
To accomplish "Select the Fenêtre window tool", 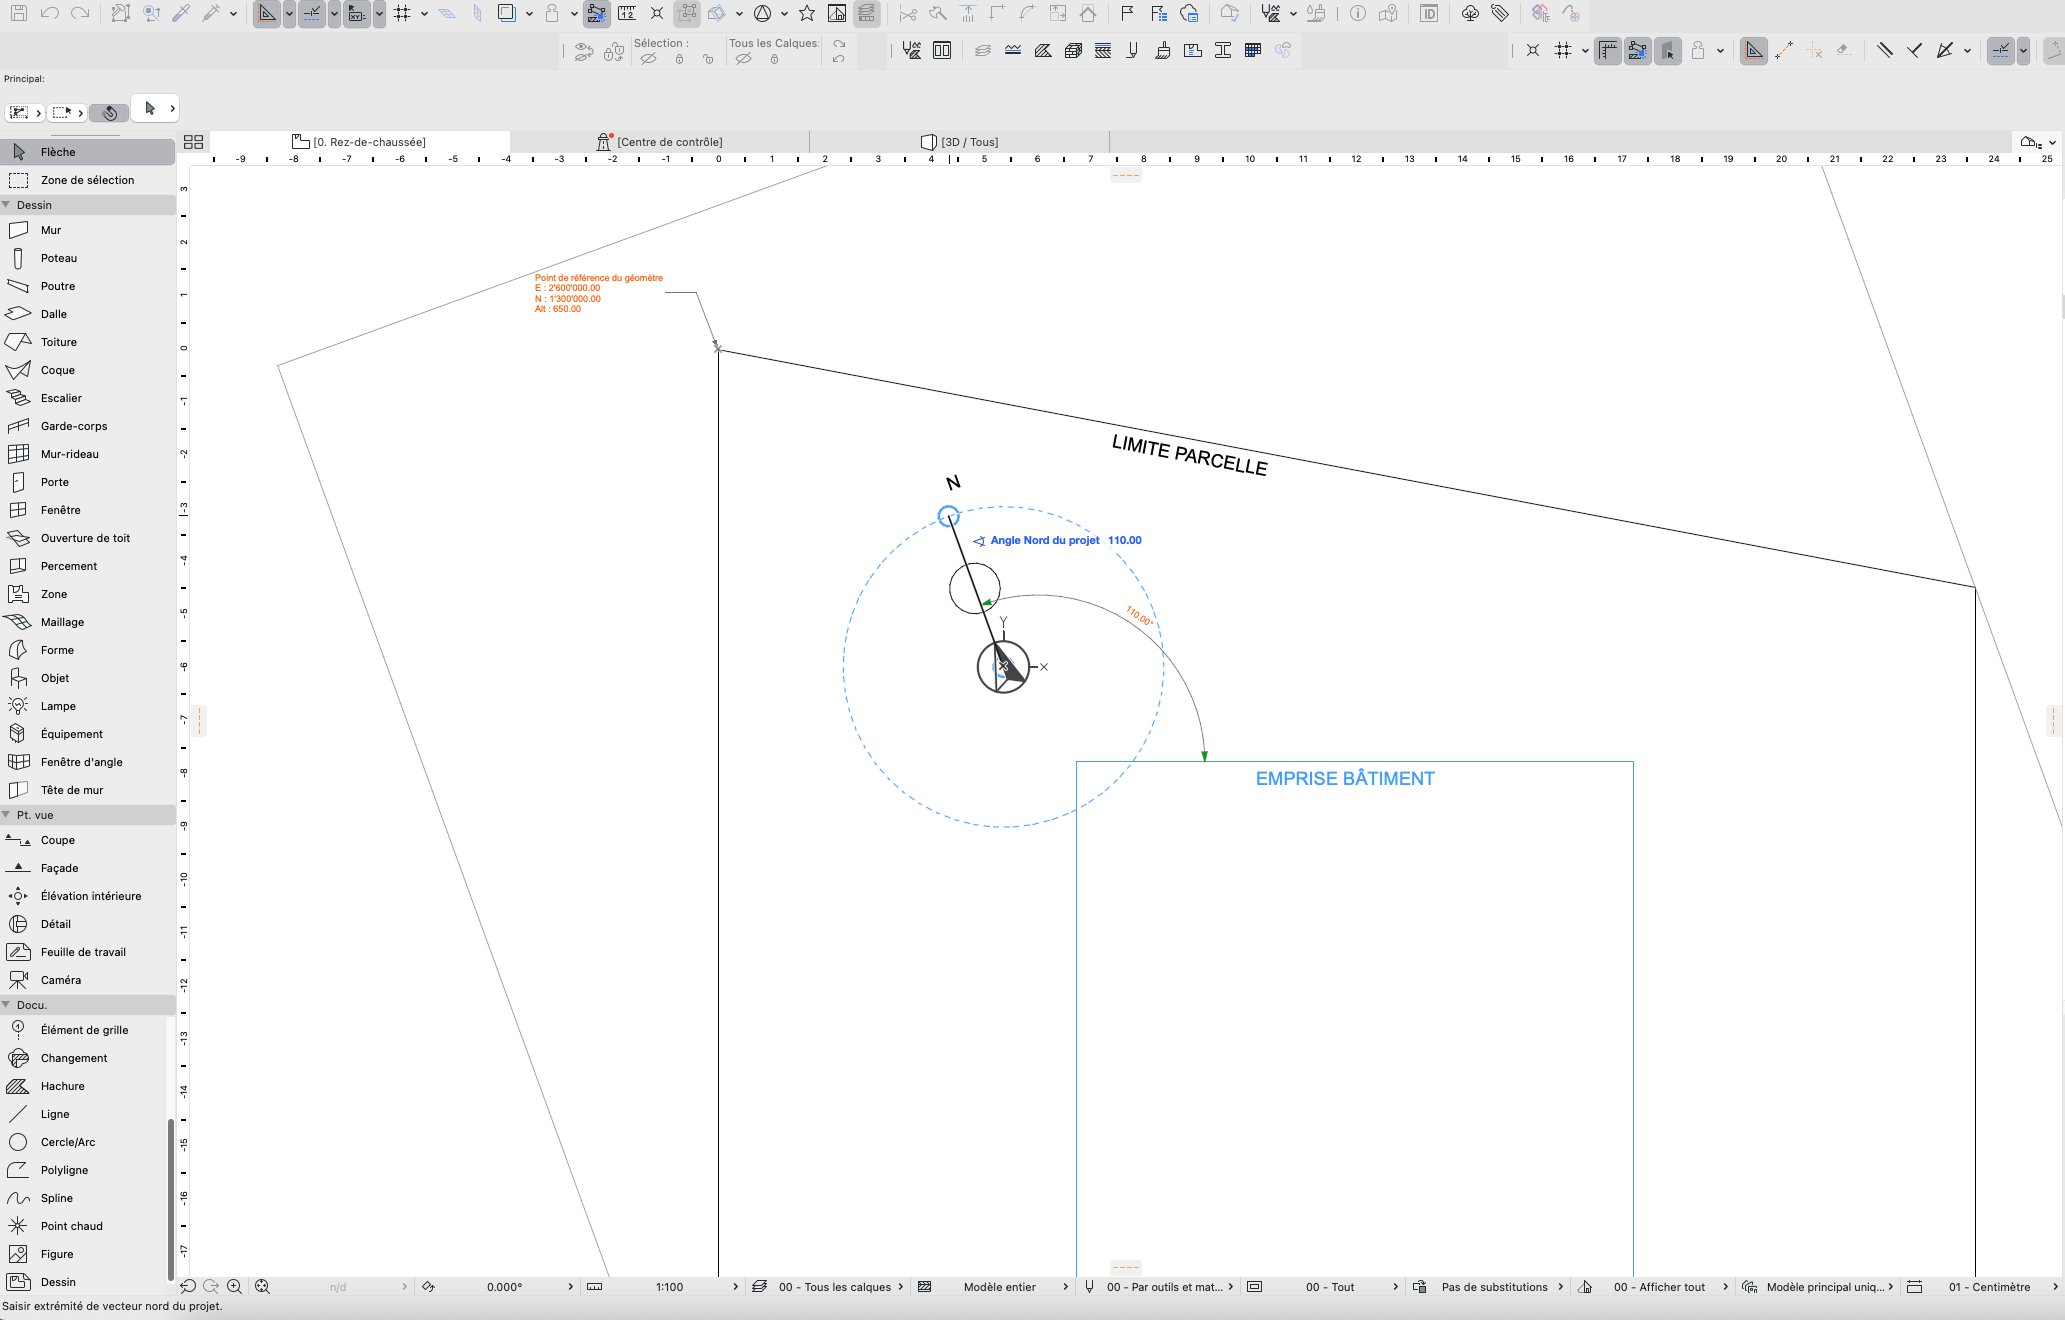I will [x=88, y=510].
